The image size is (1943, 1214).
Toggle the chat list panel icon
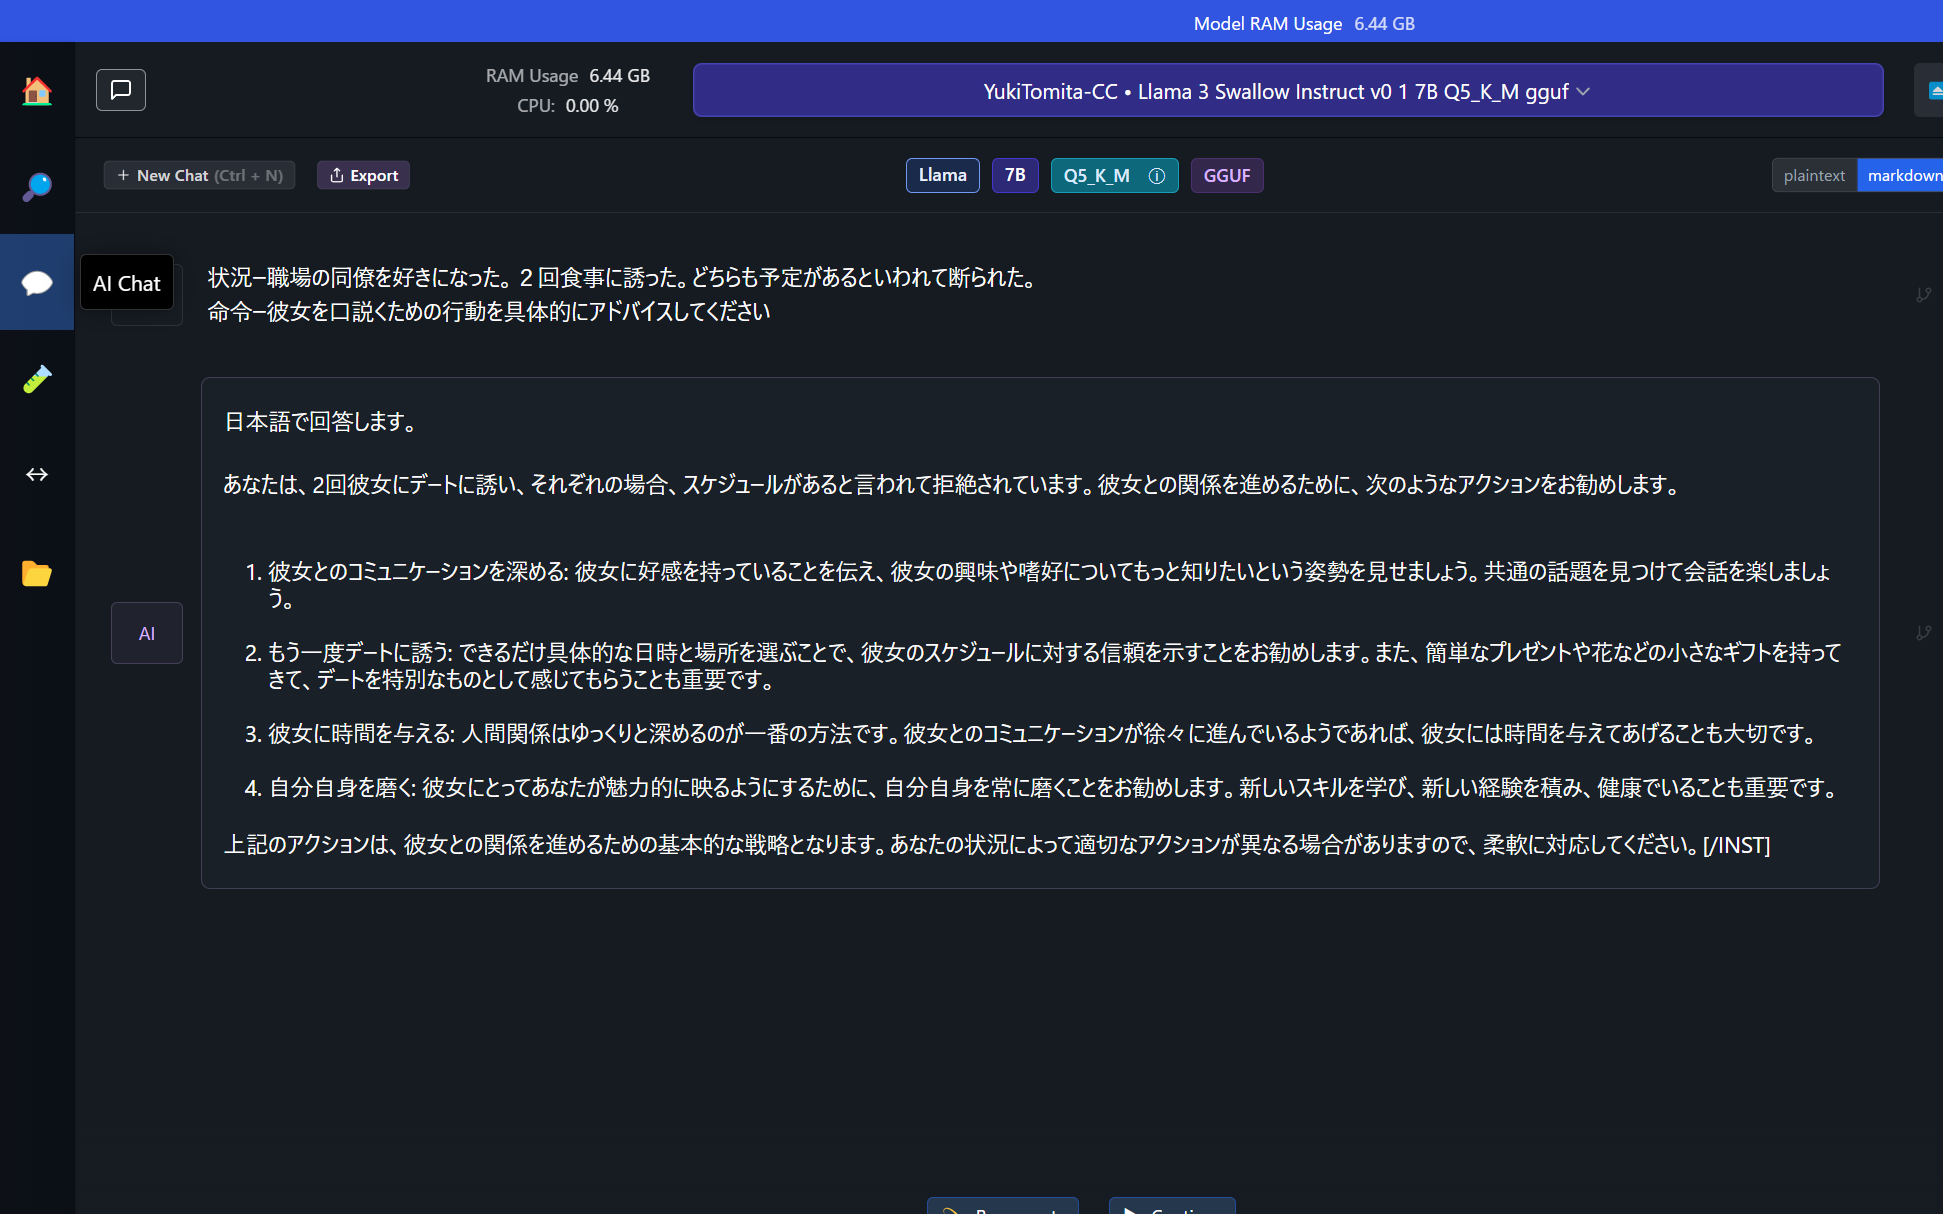pyautogui.click(x=121, y=90)
